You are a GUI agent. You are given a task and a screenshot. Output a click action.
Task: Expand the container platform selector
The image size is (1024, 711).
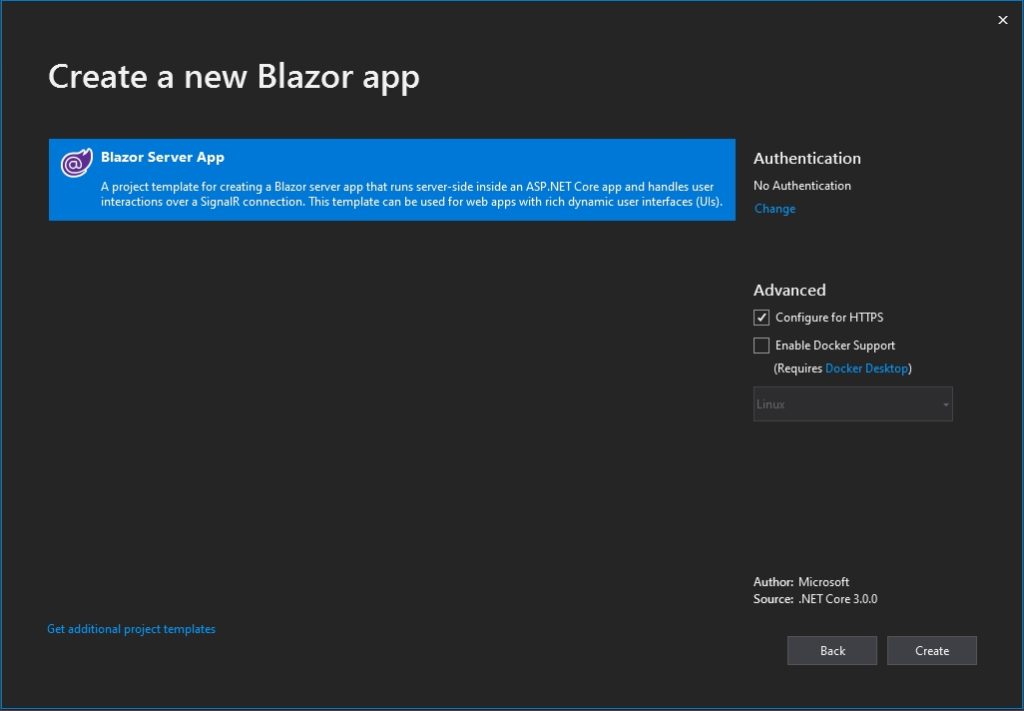tap(852, 404)
